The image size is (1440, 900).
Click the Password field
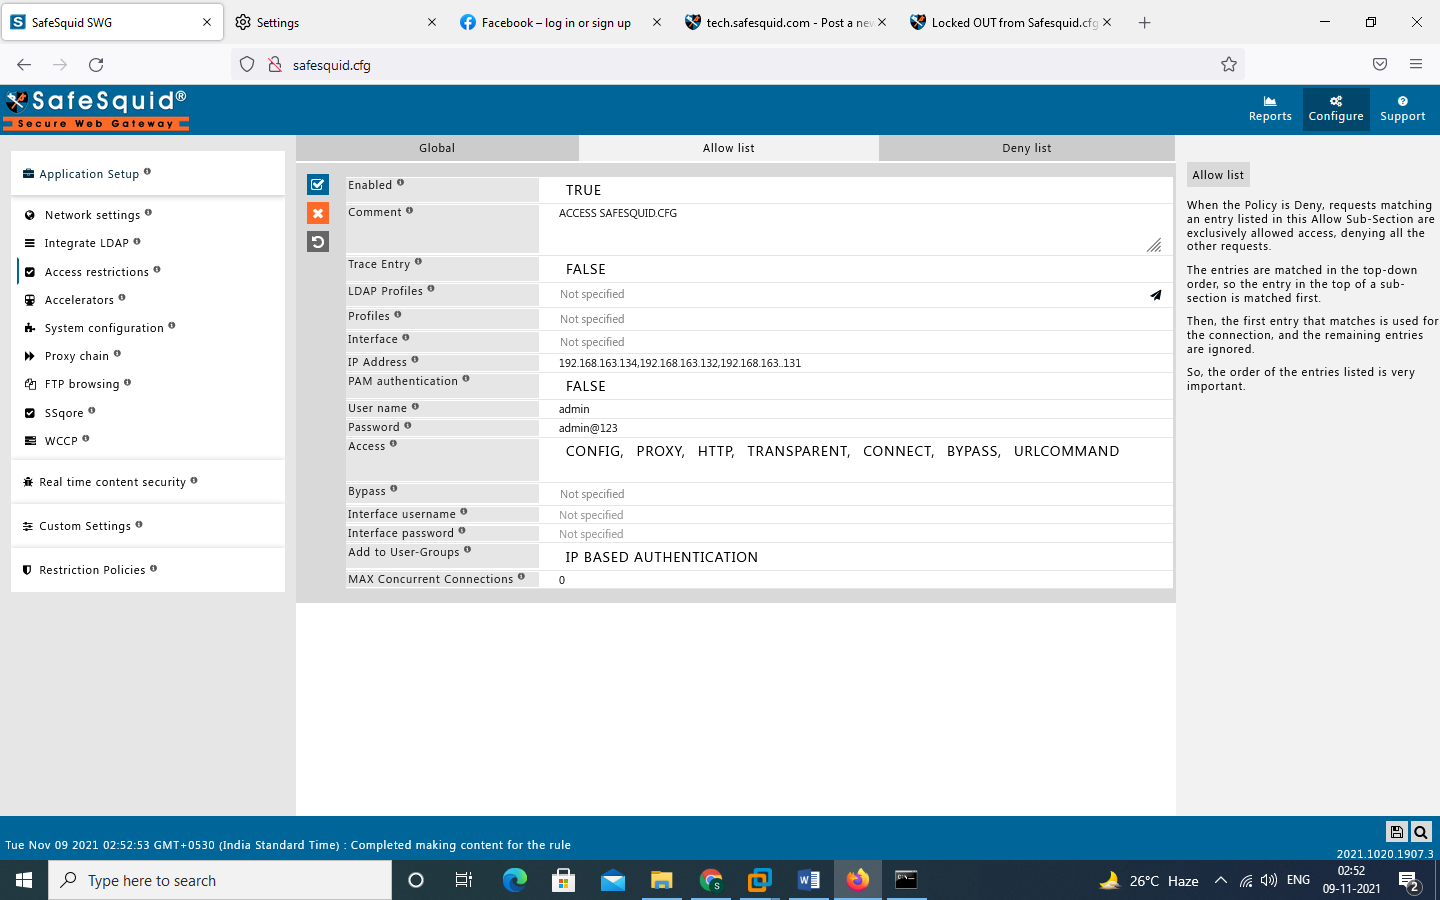[856, 428]
